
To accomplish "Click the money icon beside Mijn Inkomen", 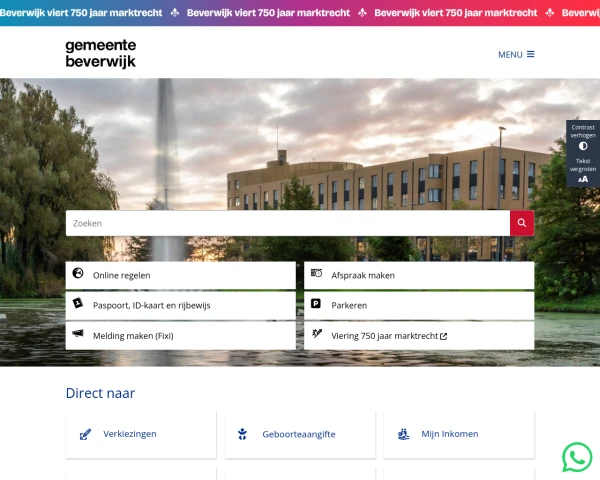I will 403,434.
